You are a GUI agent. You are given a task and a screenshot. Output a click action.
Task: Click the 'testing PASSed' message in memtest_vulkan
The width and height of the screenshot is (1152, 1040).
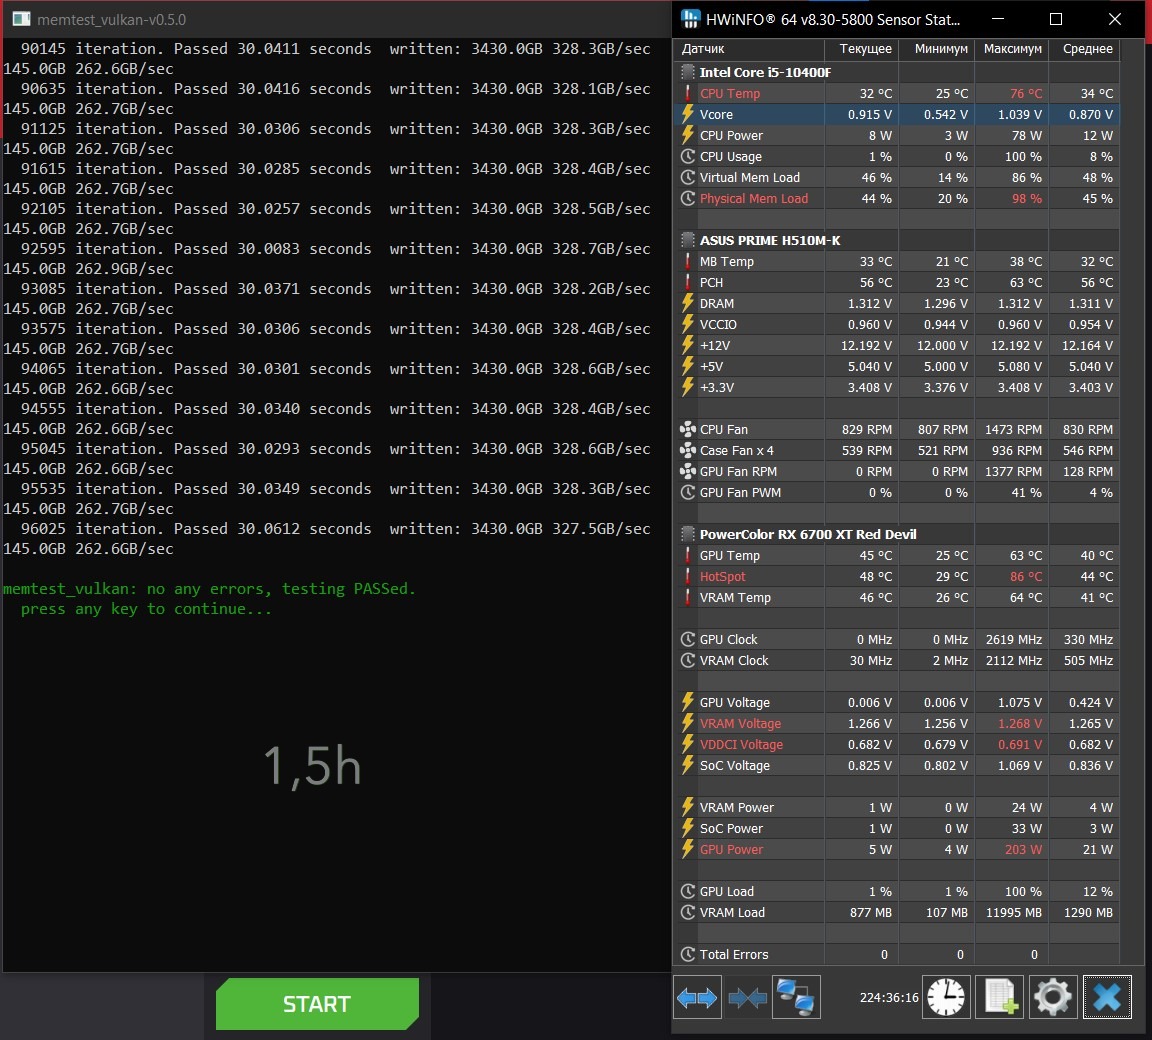pos(349,588)
